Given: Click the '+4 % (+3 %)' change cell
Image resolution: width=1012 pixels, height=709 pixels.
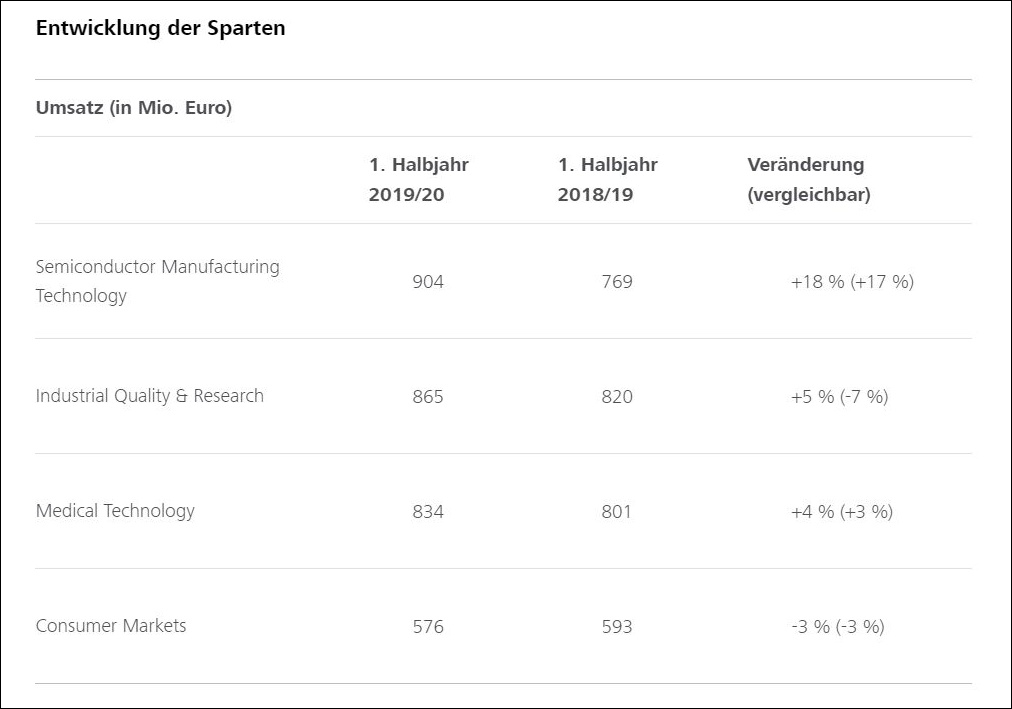Looking at the screenshot, I should point(841,512).
